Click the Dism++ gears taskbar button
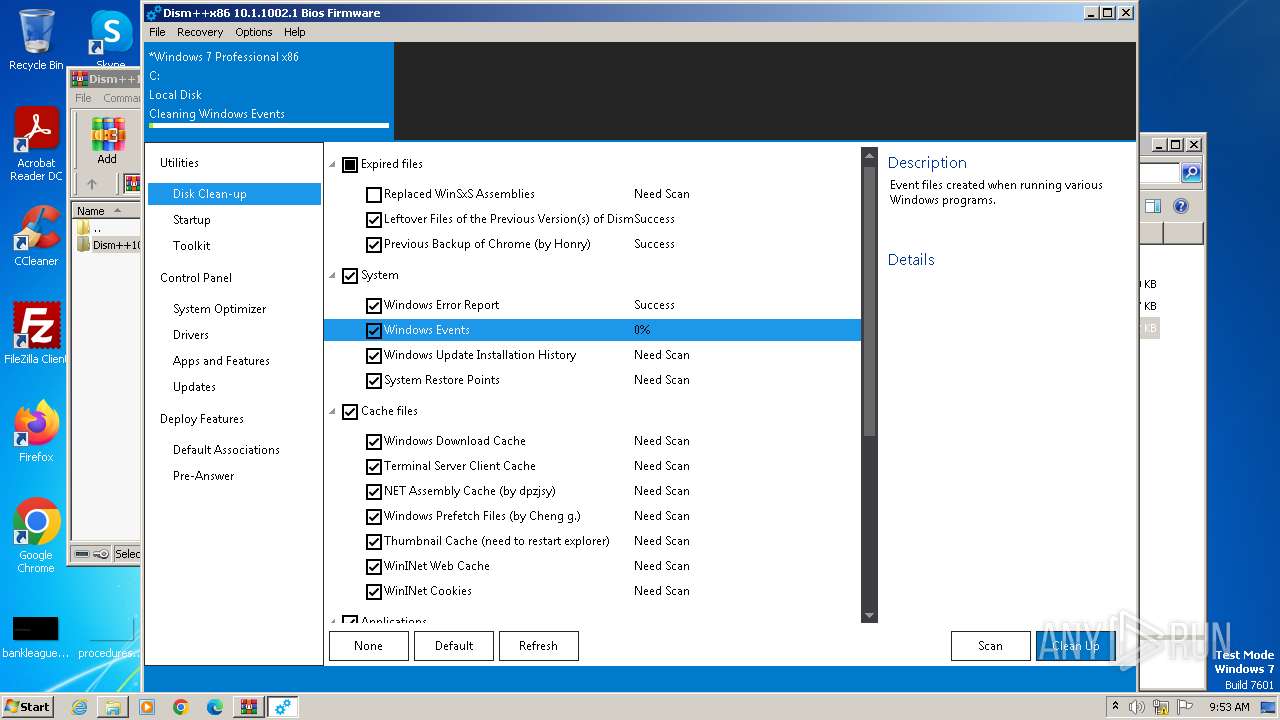 pos(282,707)
